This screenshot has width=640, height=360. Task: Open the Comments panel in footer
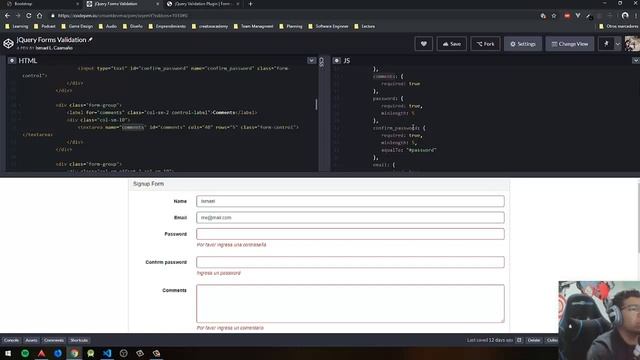[x=53, y=340]
